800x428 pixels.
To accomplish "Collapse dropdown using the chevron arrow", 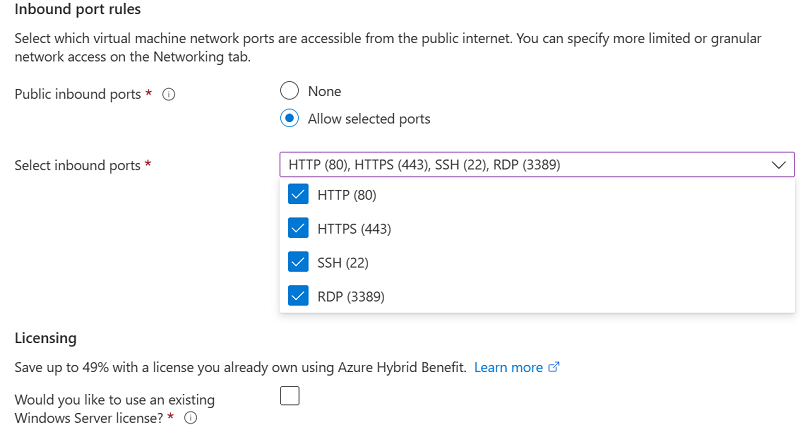I will pos(779,165).
